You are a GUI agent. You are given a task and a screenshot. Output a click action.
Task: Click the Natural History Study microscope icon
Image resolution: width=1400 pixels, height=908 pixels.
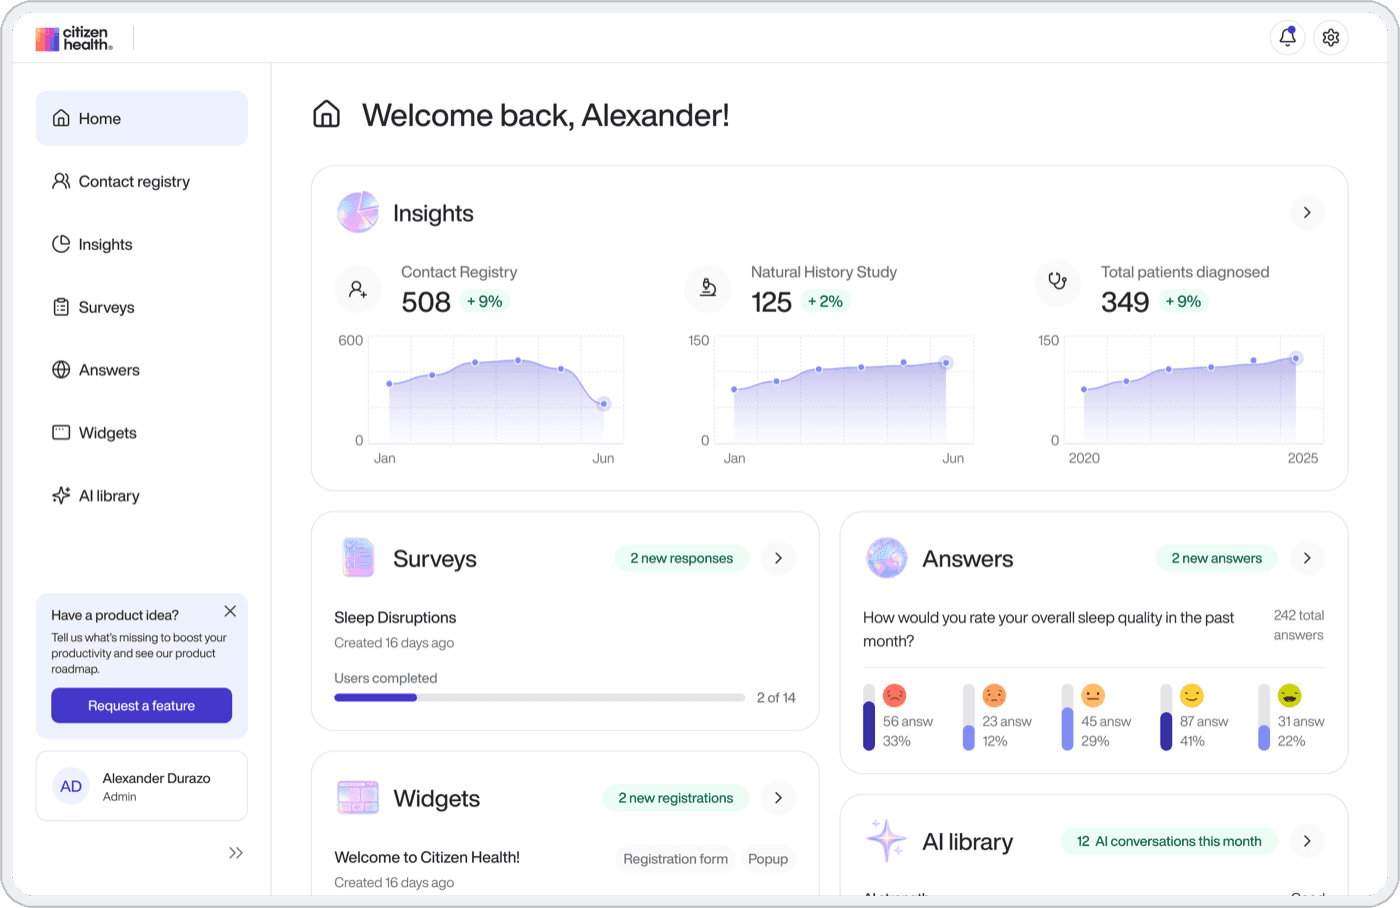point(708,289)
